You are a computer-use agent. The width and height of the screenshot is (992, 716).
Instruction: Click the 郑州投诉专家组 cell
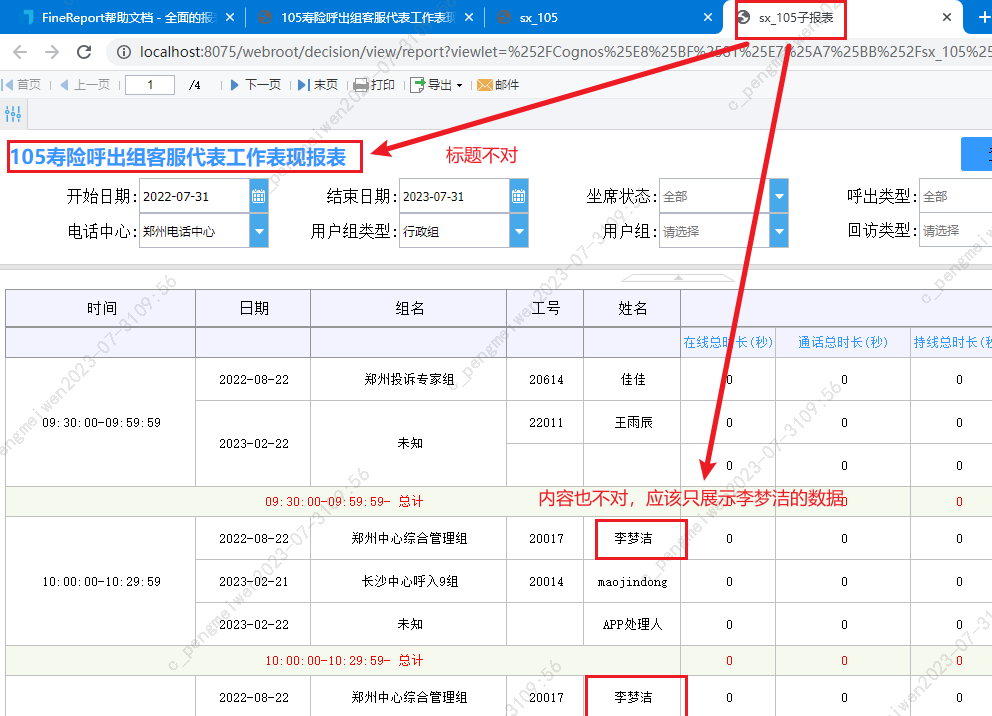coord(409,380)
